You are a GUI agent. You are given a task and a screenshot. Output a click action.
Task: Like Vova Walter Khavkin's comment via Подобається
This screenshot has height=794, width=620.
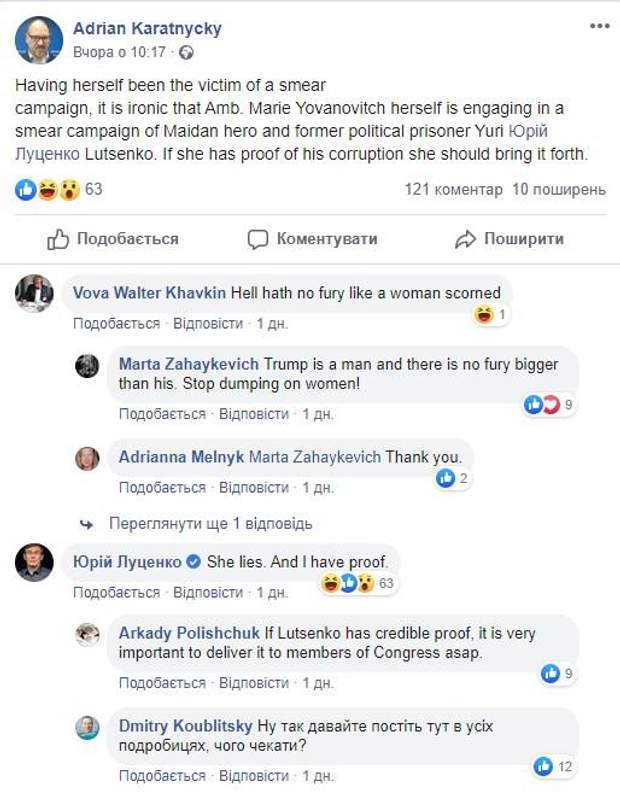point(116,324)
